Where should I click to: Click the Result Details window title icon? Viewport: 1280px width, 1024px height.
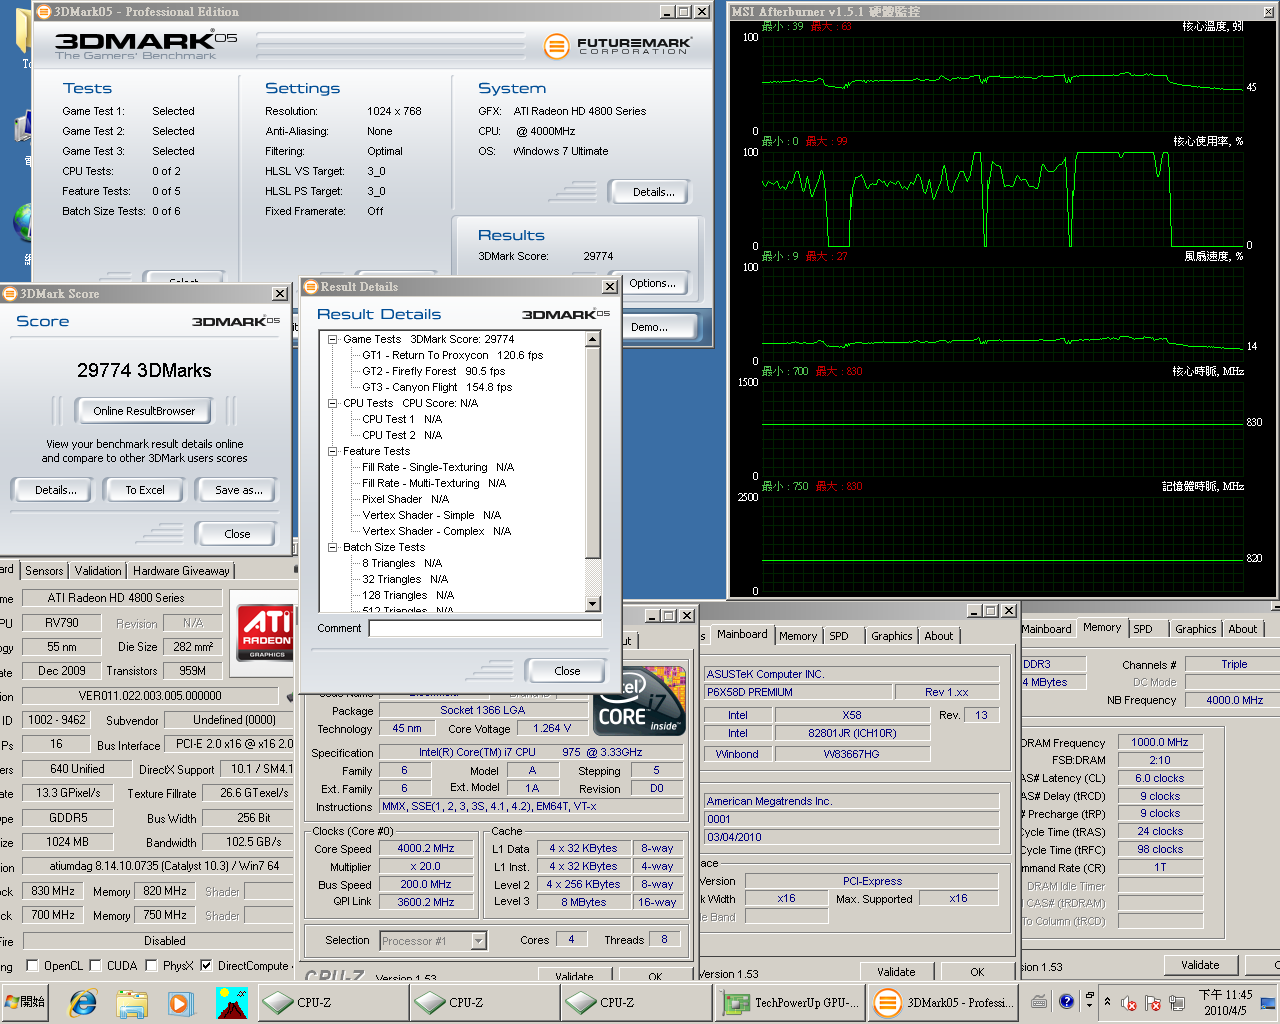tap(311, 287)
